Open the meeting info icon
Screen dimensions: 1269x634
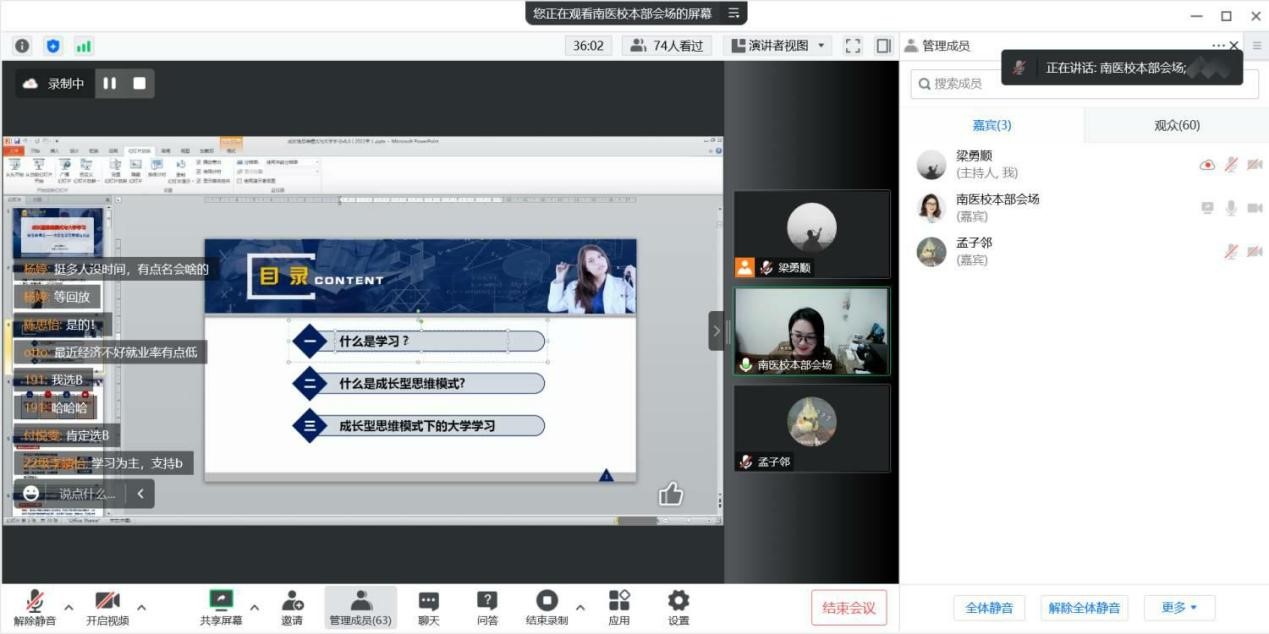click(x=22, y=46)
